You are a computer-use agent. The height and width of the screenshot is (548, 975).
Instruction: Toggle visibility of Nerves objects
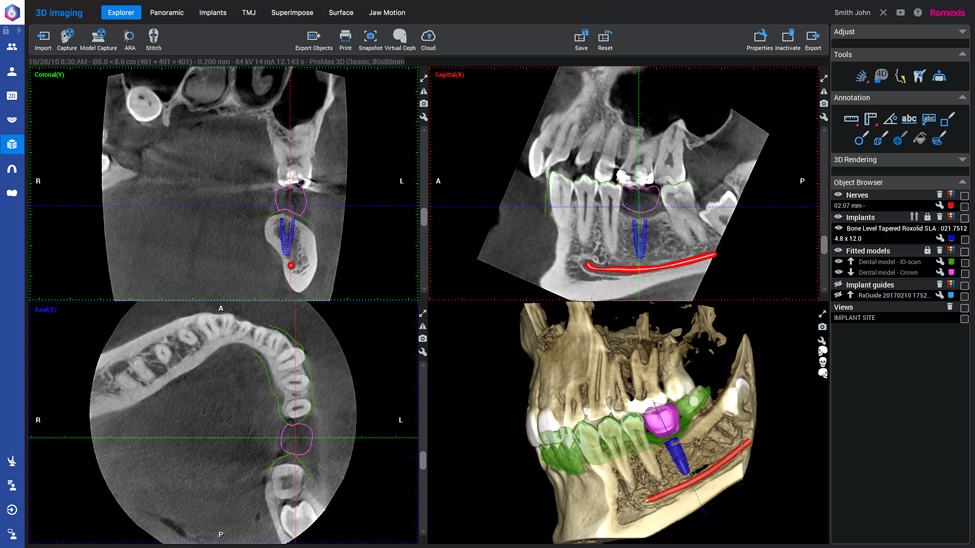[839, 195]
